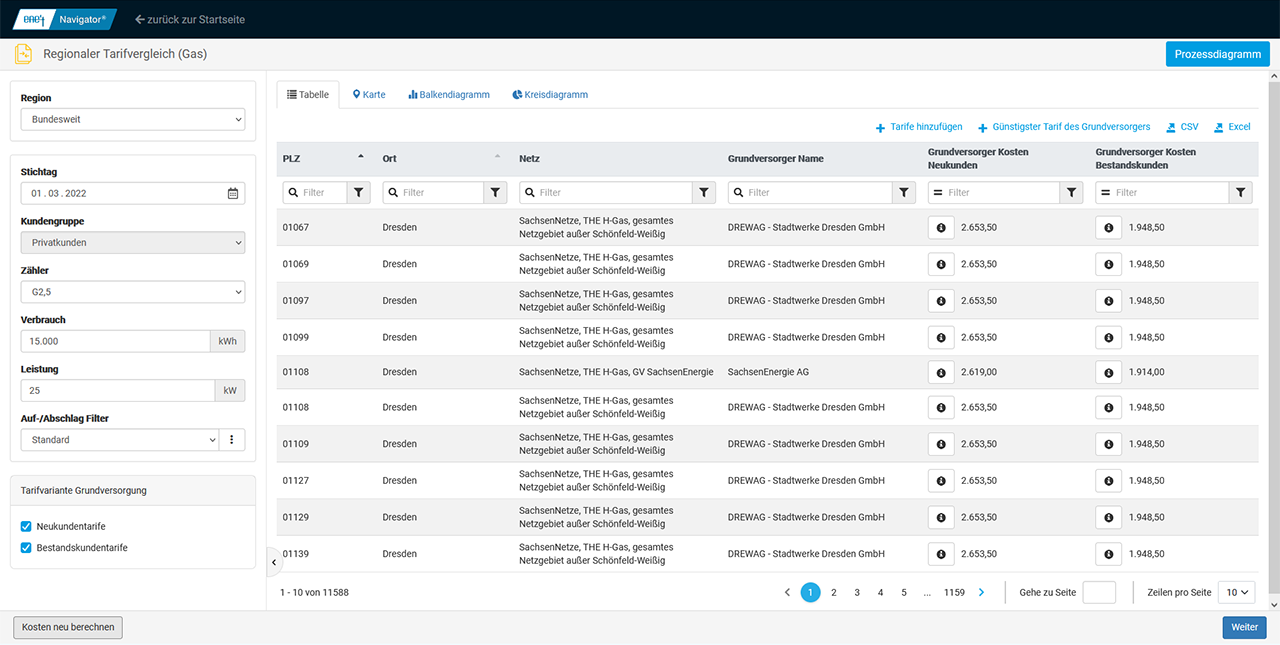The image size is (1280, 645).
Task: Click the Grundversorger Name filter text box
Action: tap(810, 192)
